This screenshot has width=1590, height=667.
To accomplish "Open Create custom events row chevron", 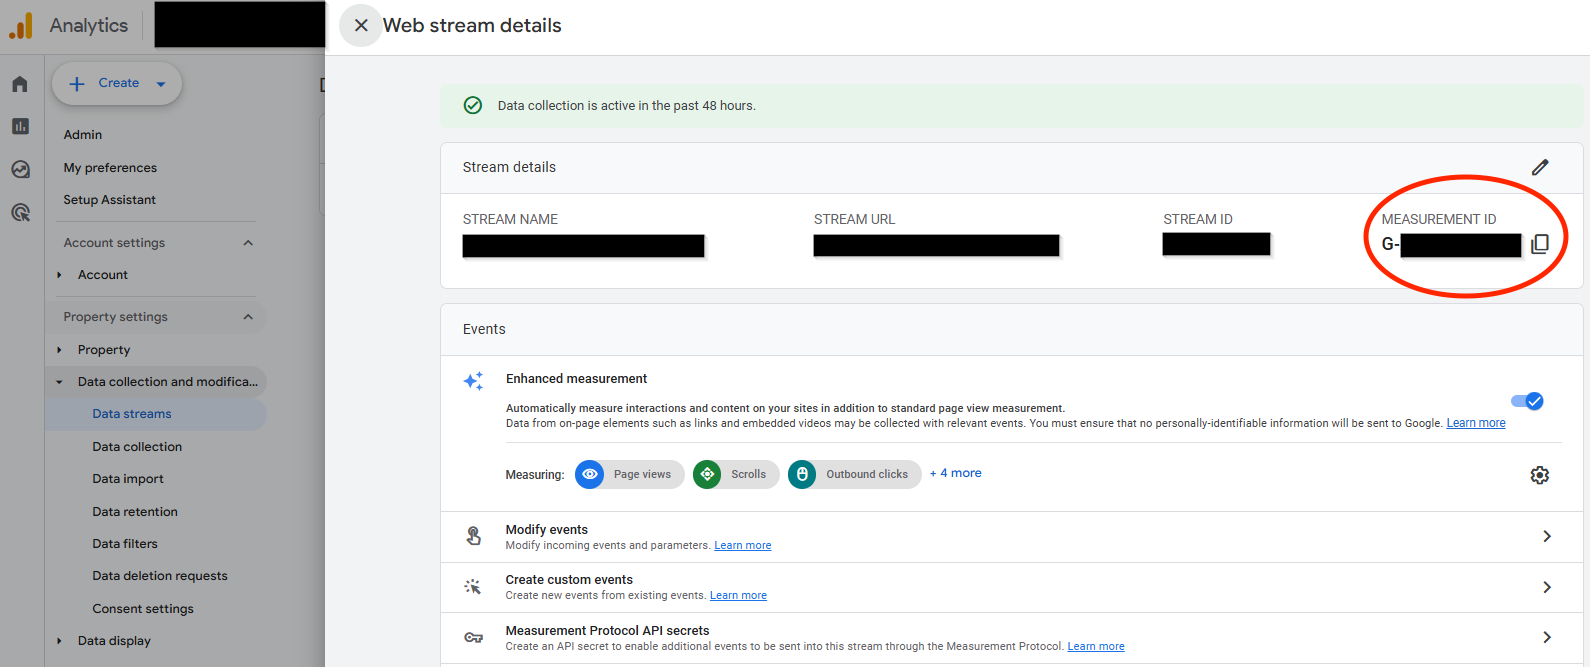I will 1547,587.
